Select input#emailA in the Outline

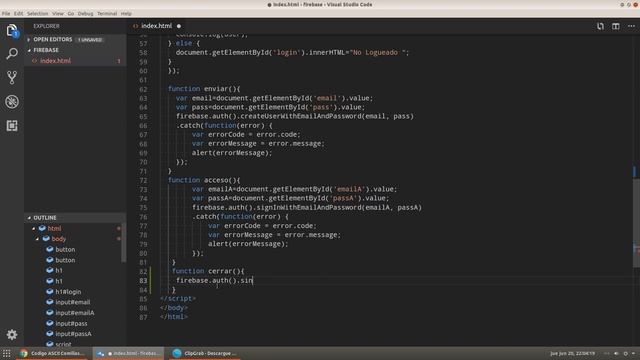pos(75,313)
